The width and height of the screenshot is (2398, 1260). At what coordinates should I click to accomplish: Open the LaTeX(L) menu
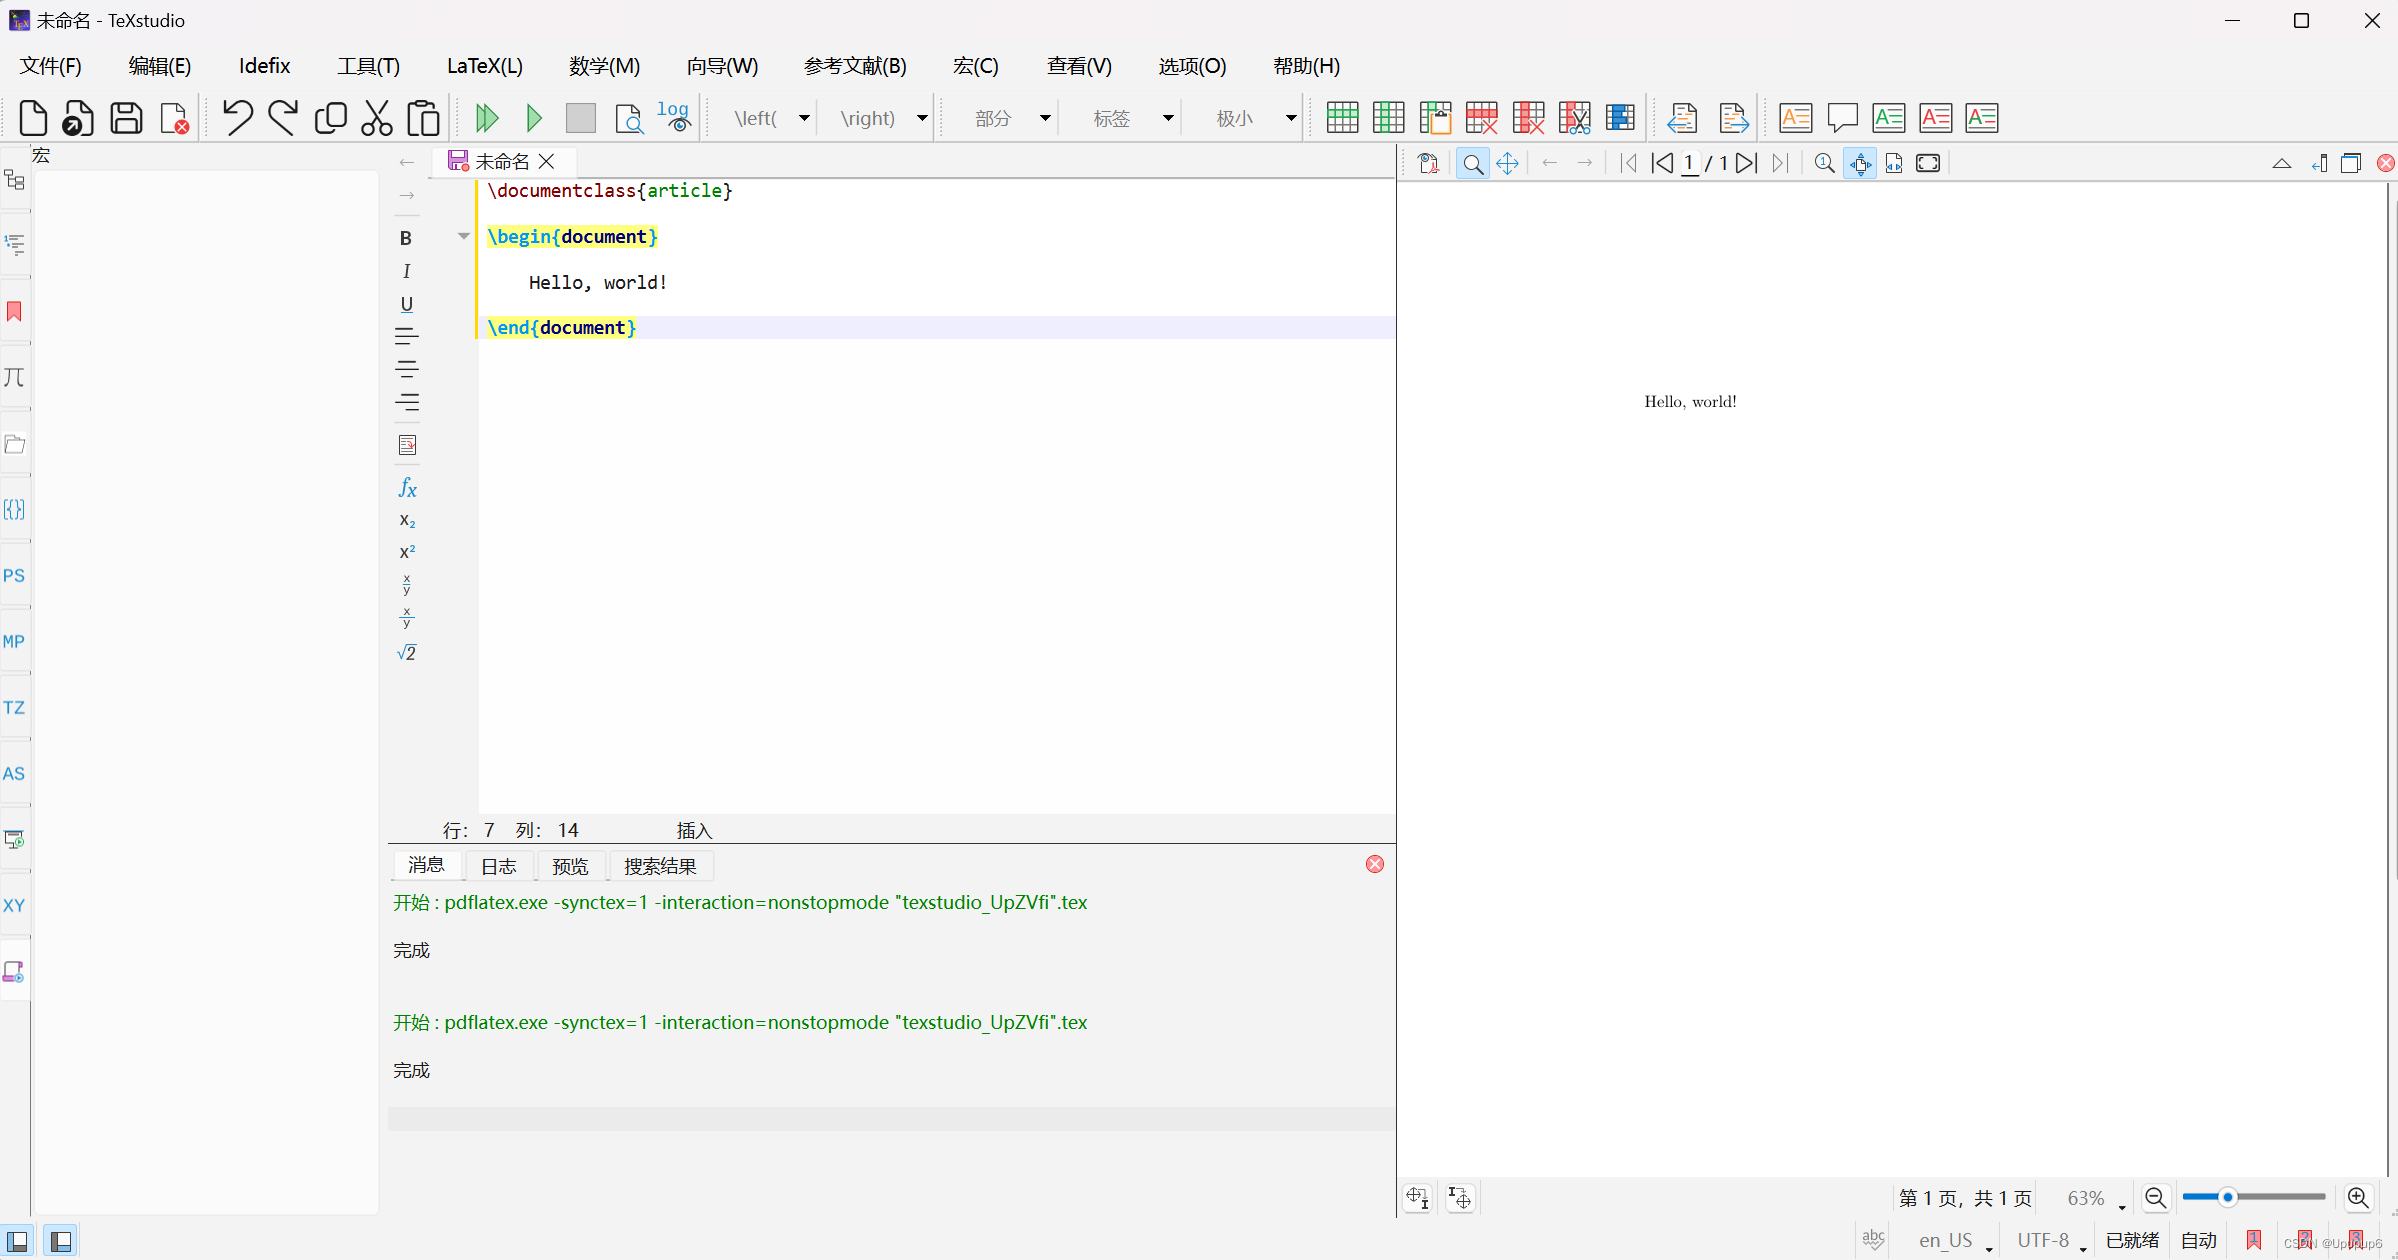coord(484,66)
